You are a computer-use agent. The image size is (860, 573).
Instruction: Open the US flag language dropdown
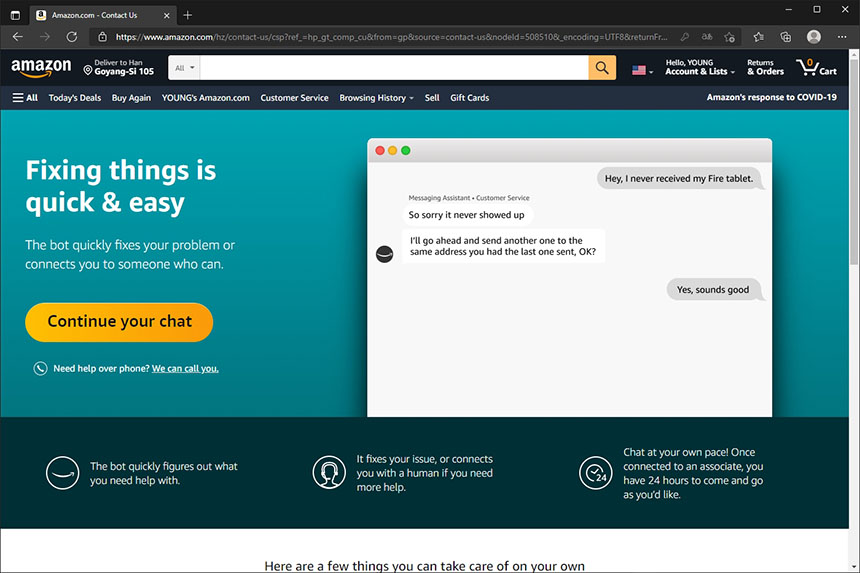[x=642, y=70]
